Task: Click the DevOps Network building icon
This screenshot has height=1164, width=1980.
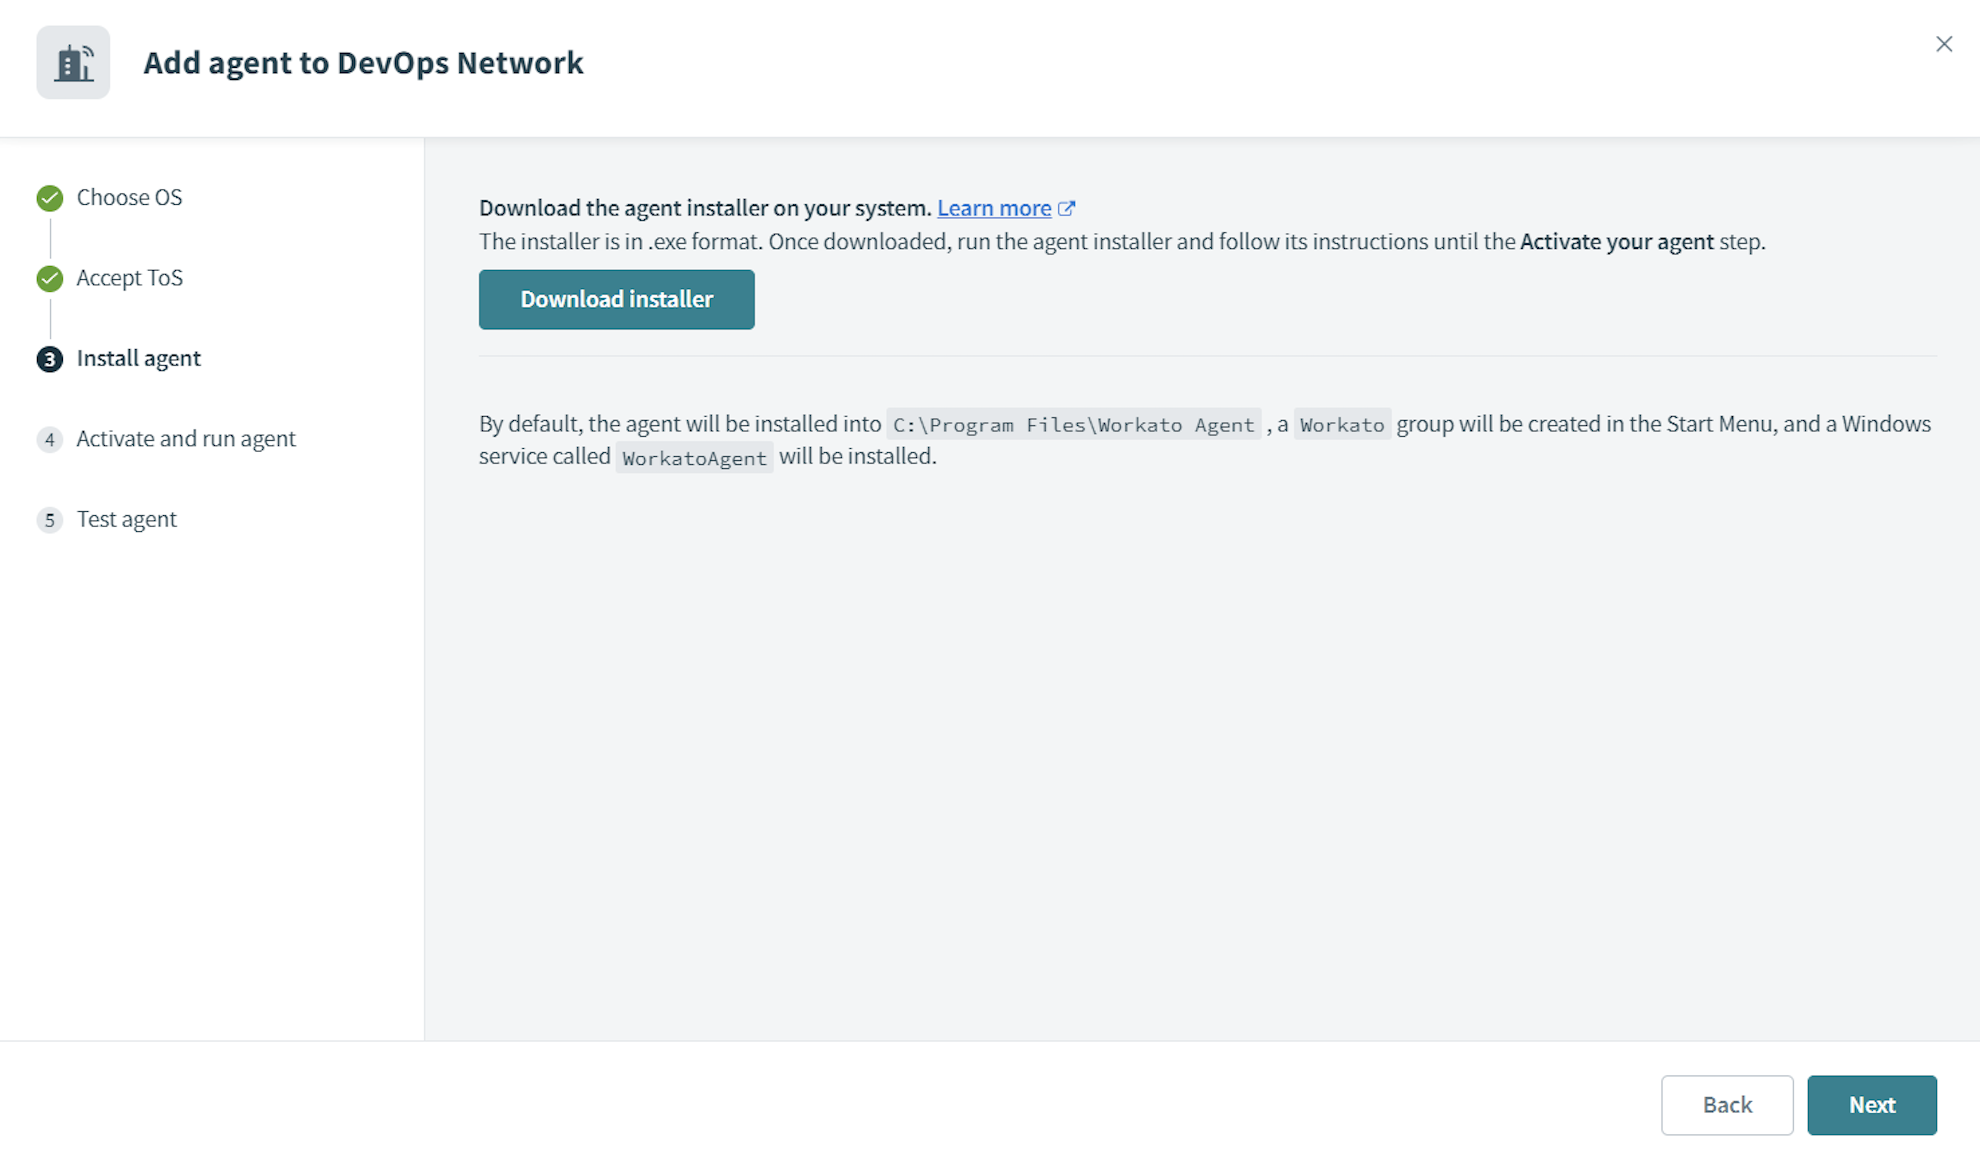Action: (x=73, y=62)
